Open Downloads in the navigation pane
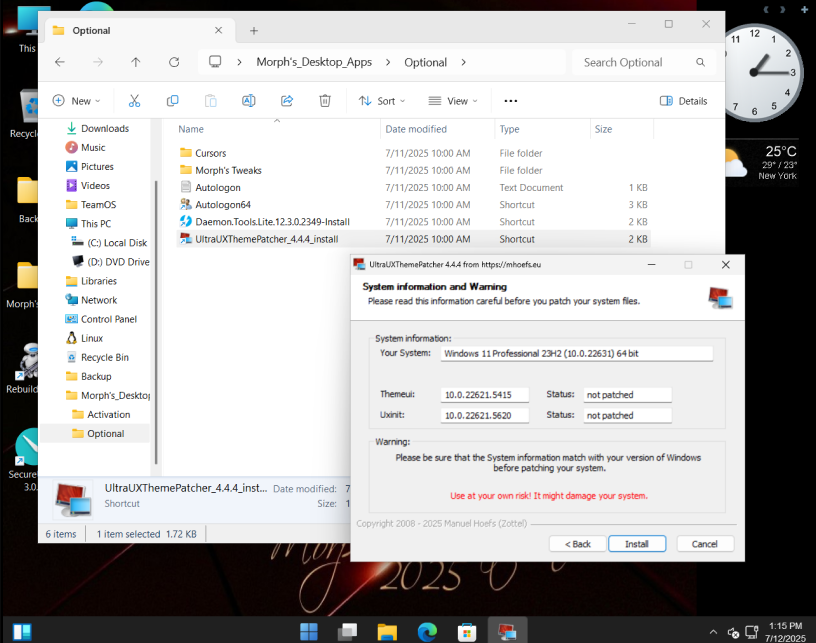 (97, 128)
